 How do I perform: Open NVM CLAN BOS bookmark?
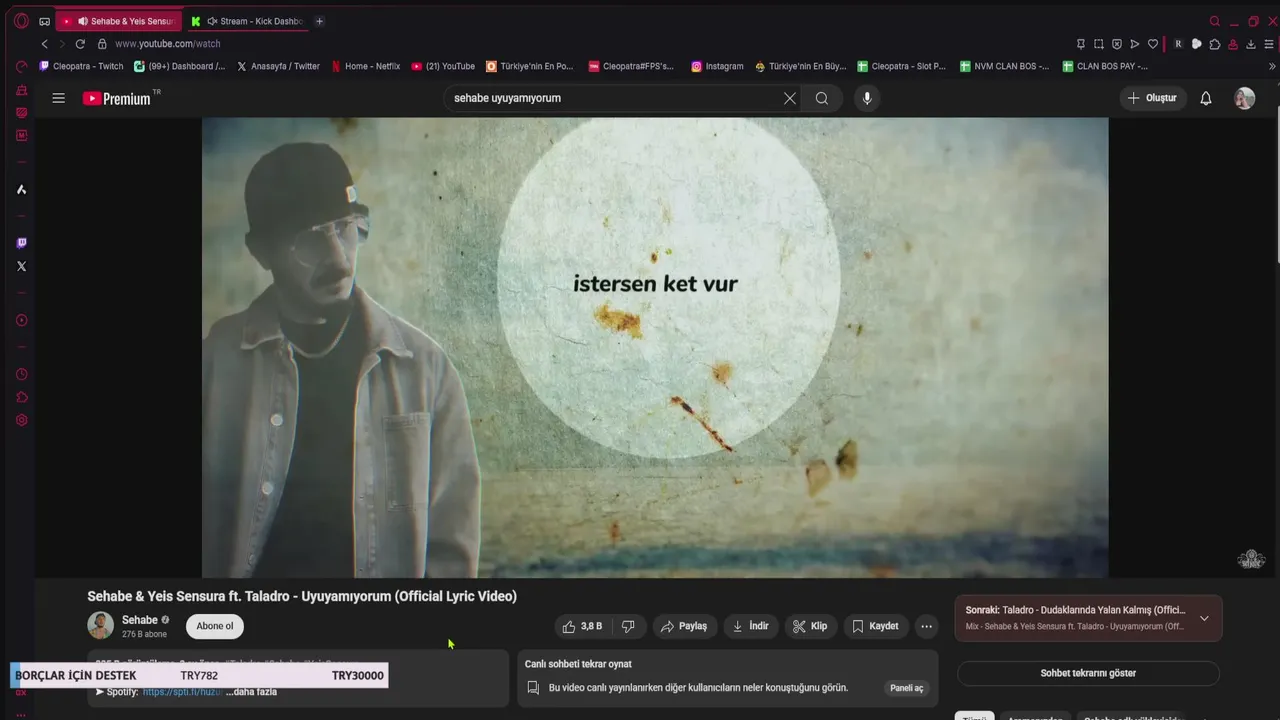point(1004,66)
